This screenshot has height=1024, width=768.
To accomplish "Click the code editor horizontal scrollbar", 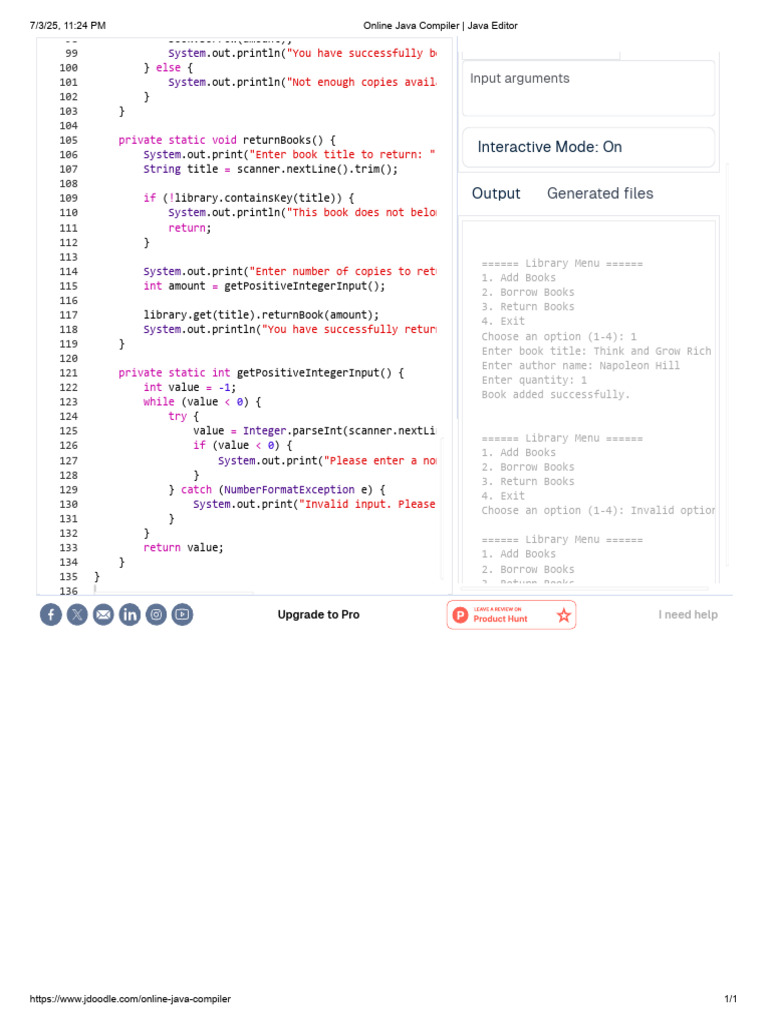I will point(173,593).
